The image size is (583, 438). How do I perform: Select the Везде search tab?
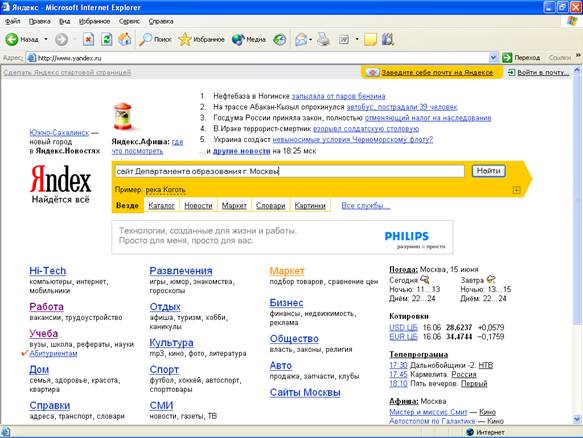[x=127, y=206]
